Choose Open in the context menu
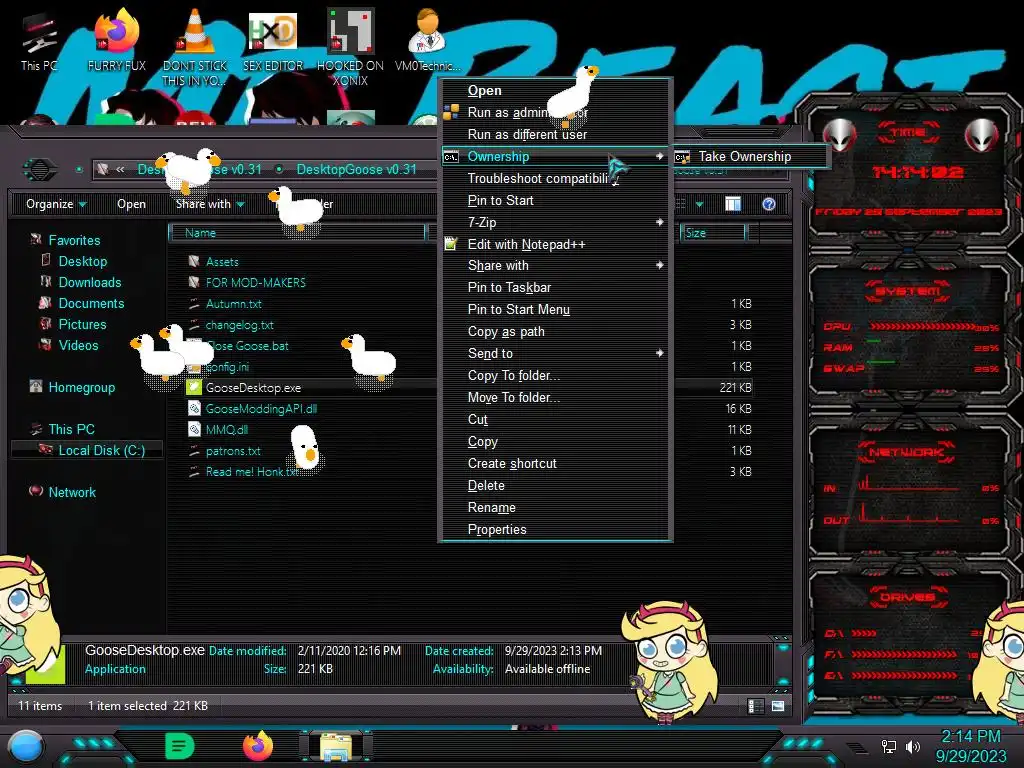Viewport: 1024px width, 768px height. click(x=557, y=91)
